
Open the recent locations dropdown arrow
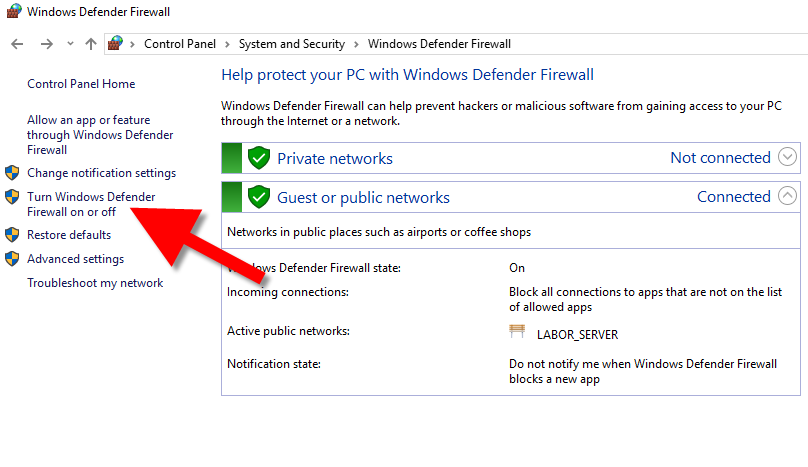click(70, 44)
